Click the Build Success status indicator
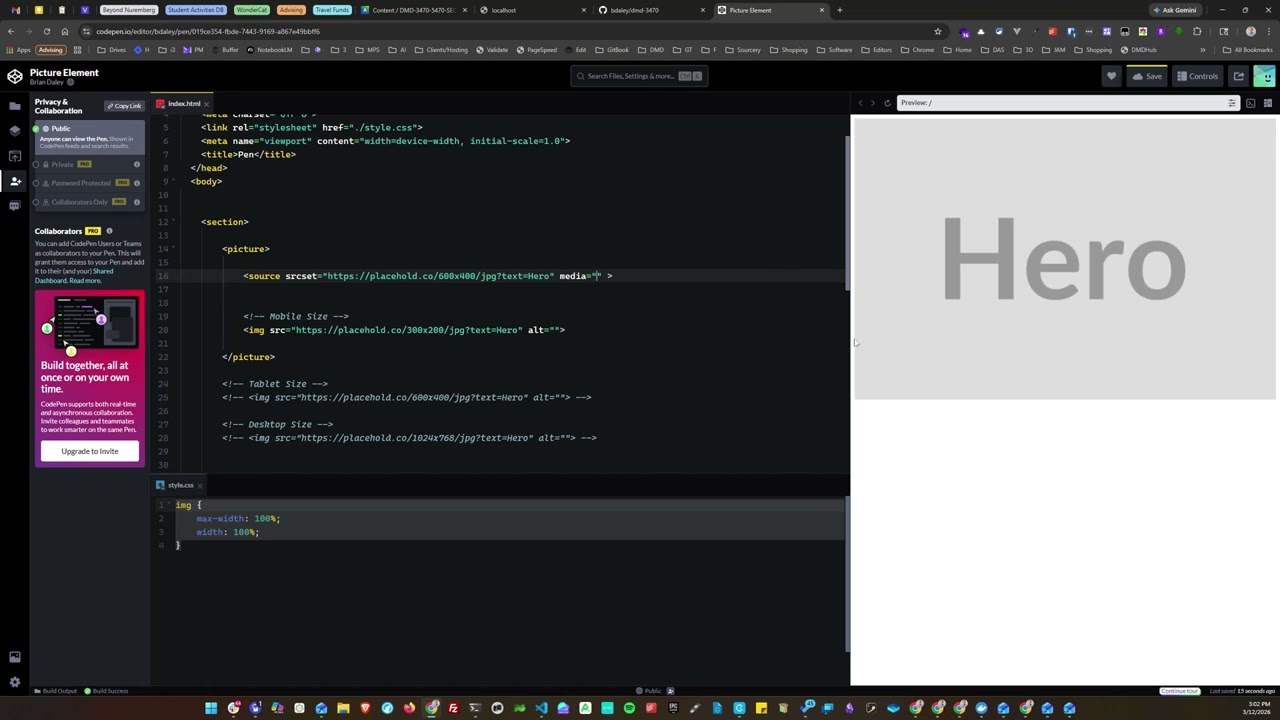1280x720 pixels. tap(106, 691)
